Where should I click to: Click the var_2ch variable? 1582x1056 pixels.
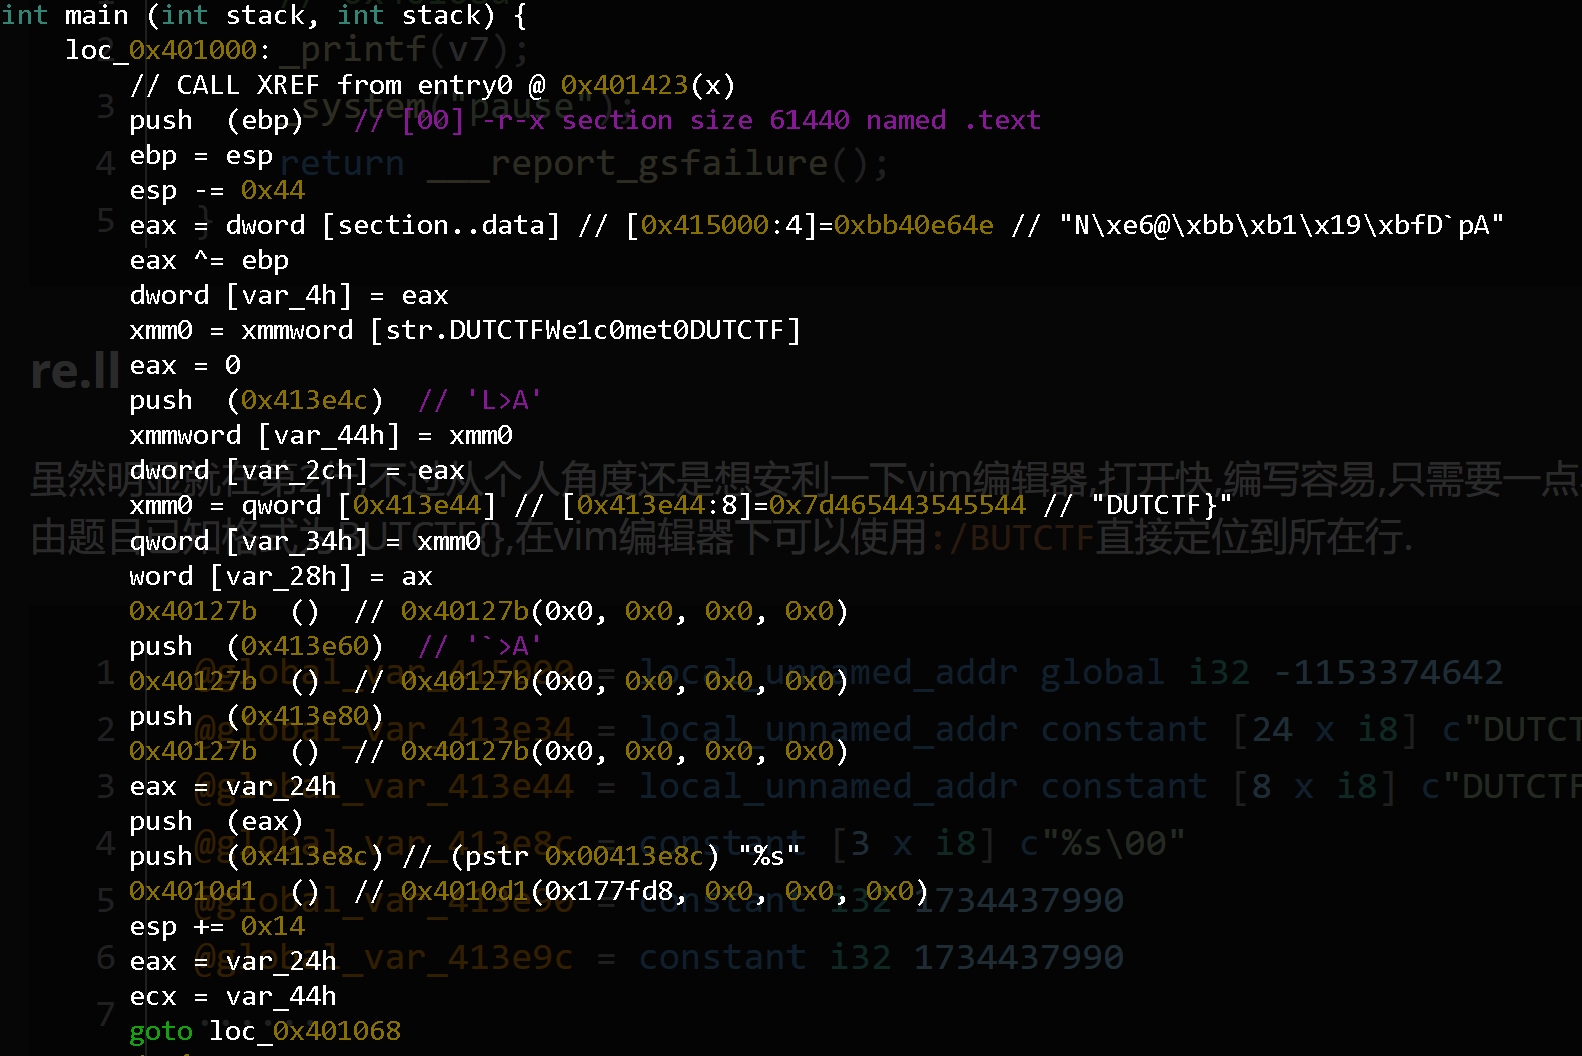pos(304,471)
